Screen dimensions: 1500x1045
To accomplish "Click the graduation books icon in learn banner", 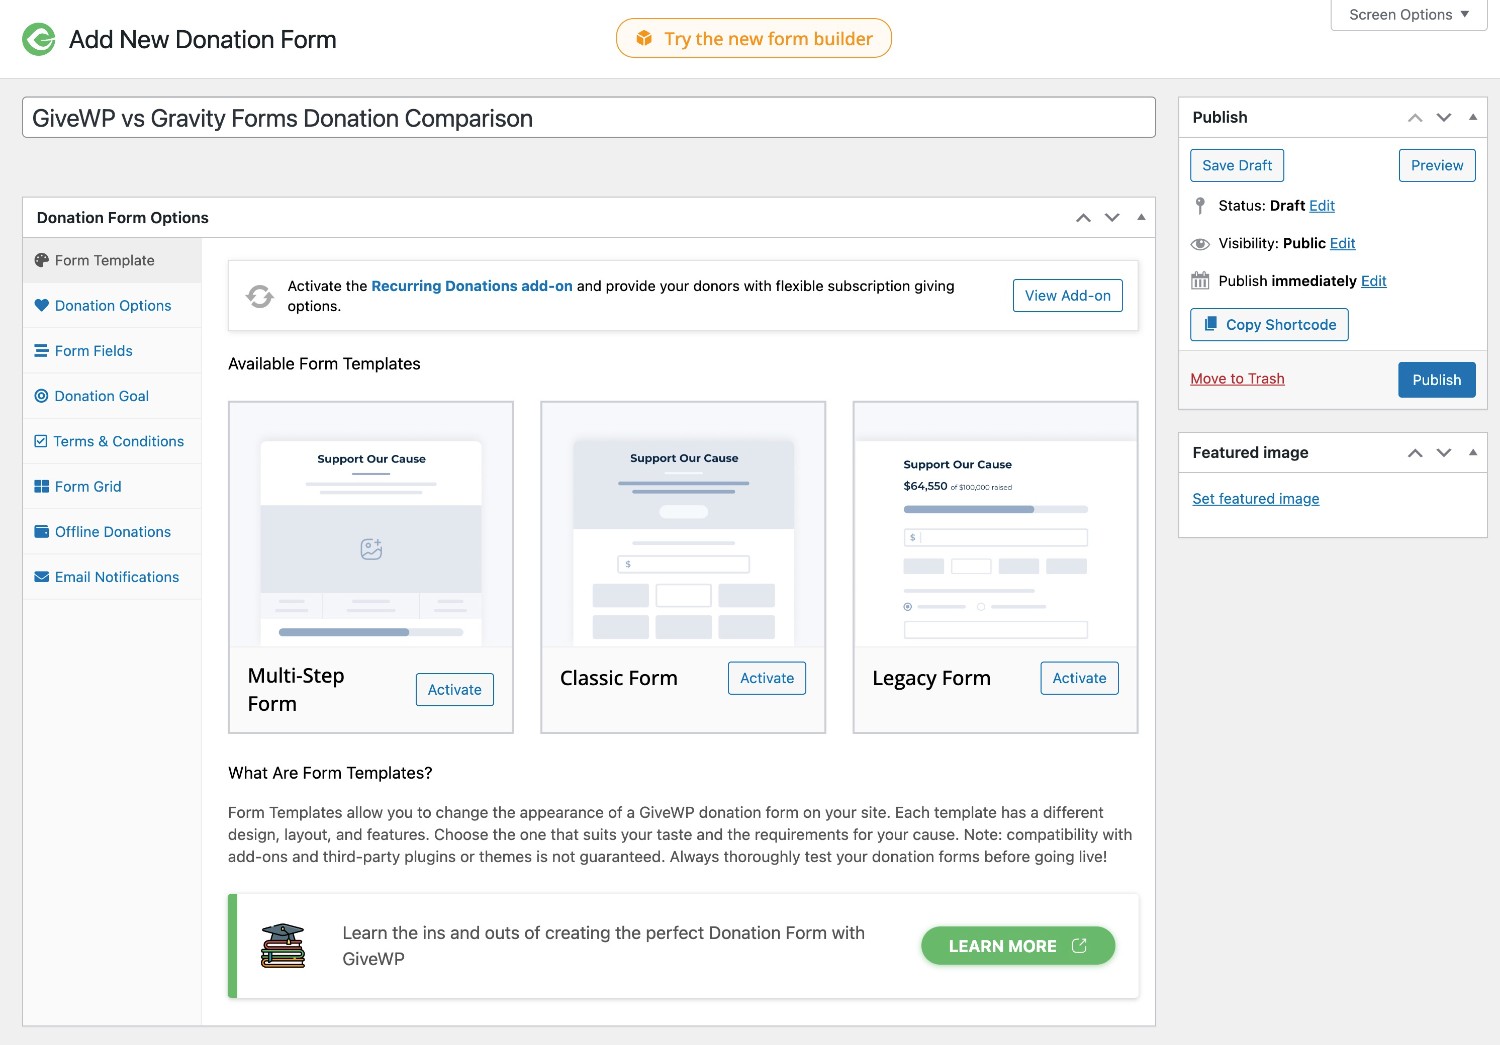I will coord(283,945).
